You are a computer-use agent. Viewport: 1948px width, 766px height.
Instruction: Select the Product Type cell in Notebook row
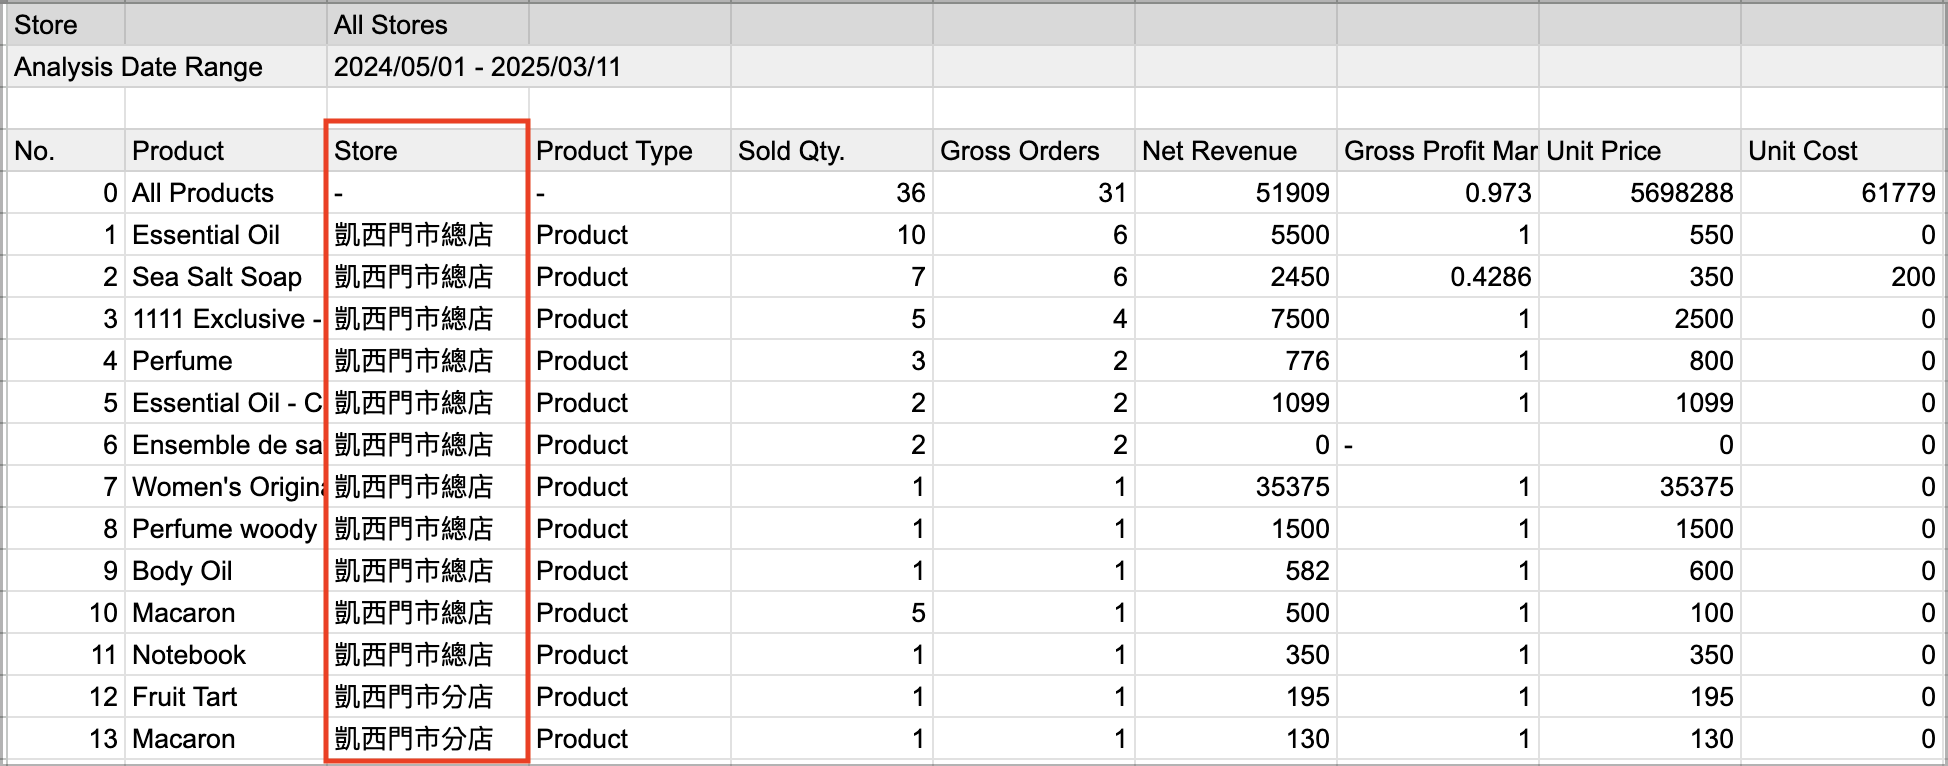pyautogui.click(x=630, y=655)
